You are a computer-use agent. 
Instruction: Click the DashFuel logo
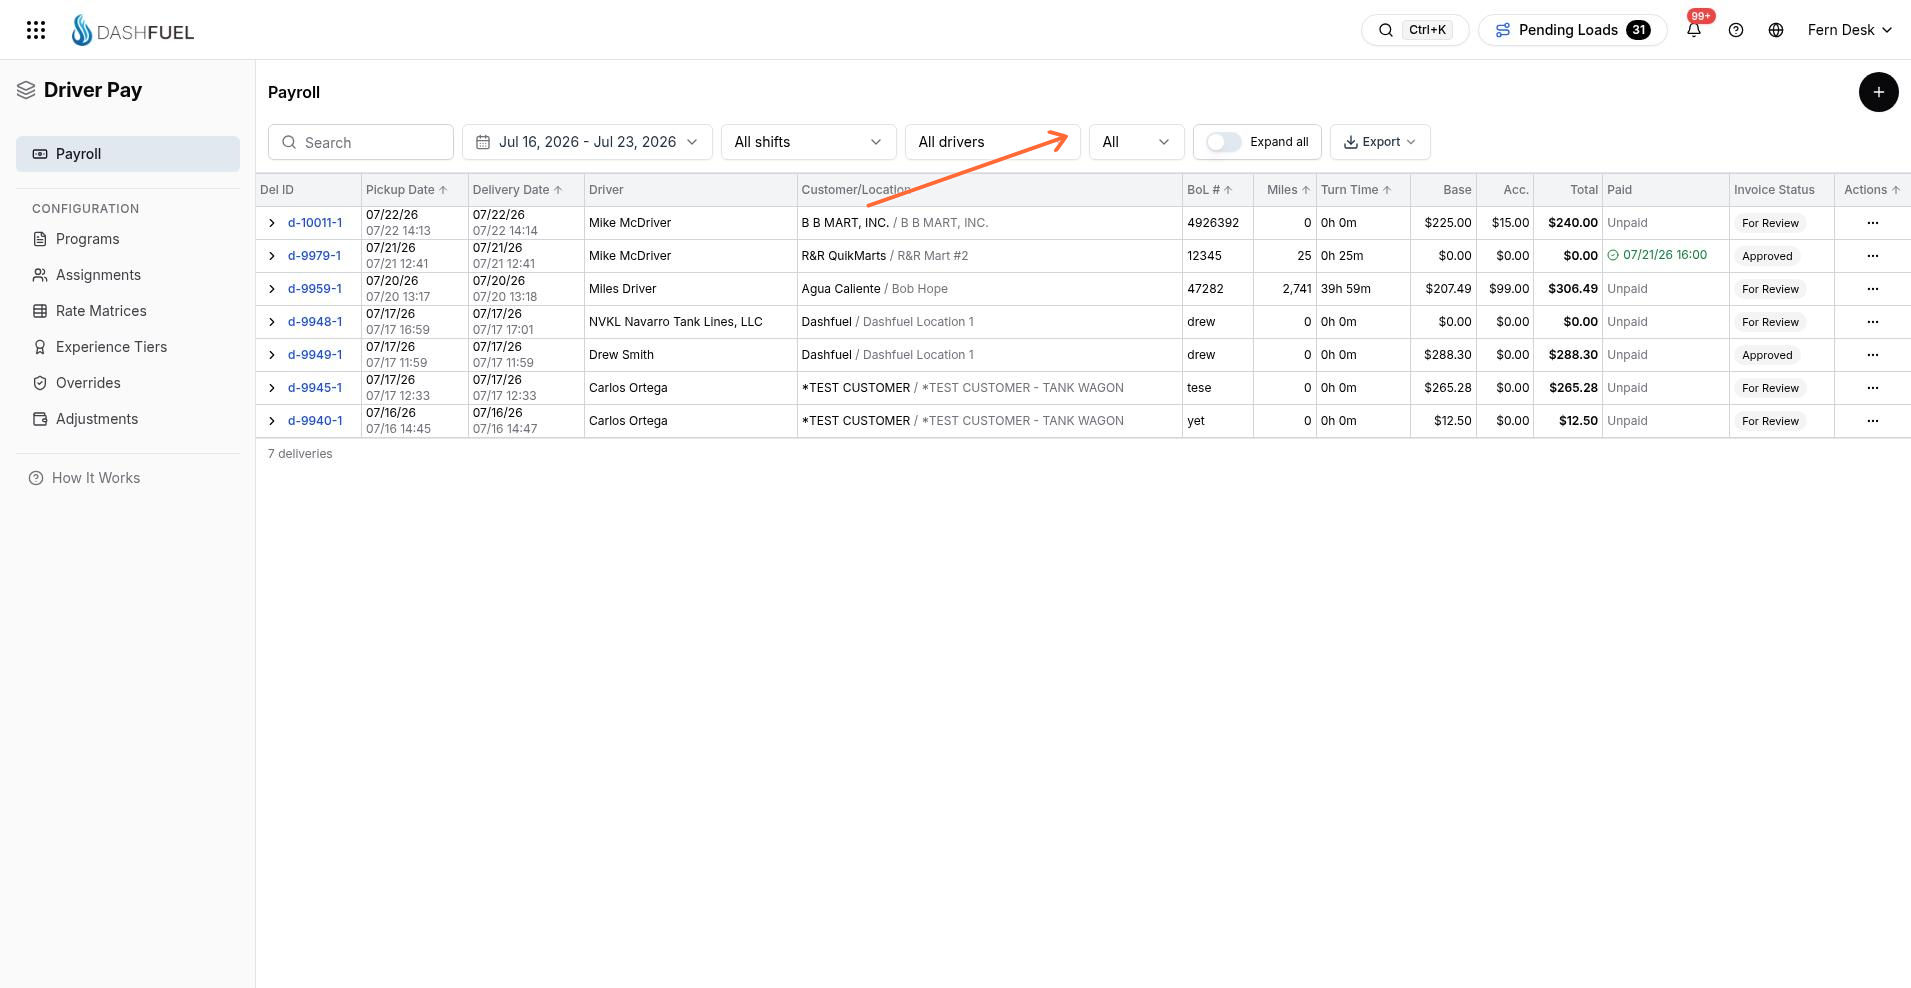pos(133,30)
